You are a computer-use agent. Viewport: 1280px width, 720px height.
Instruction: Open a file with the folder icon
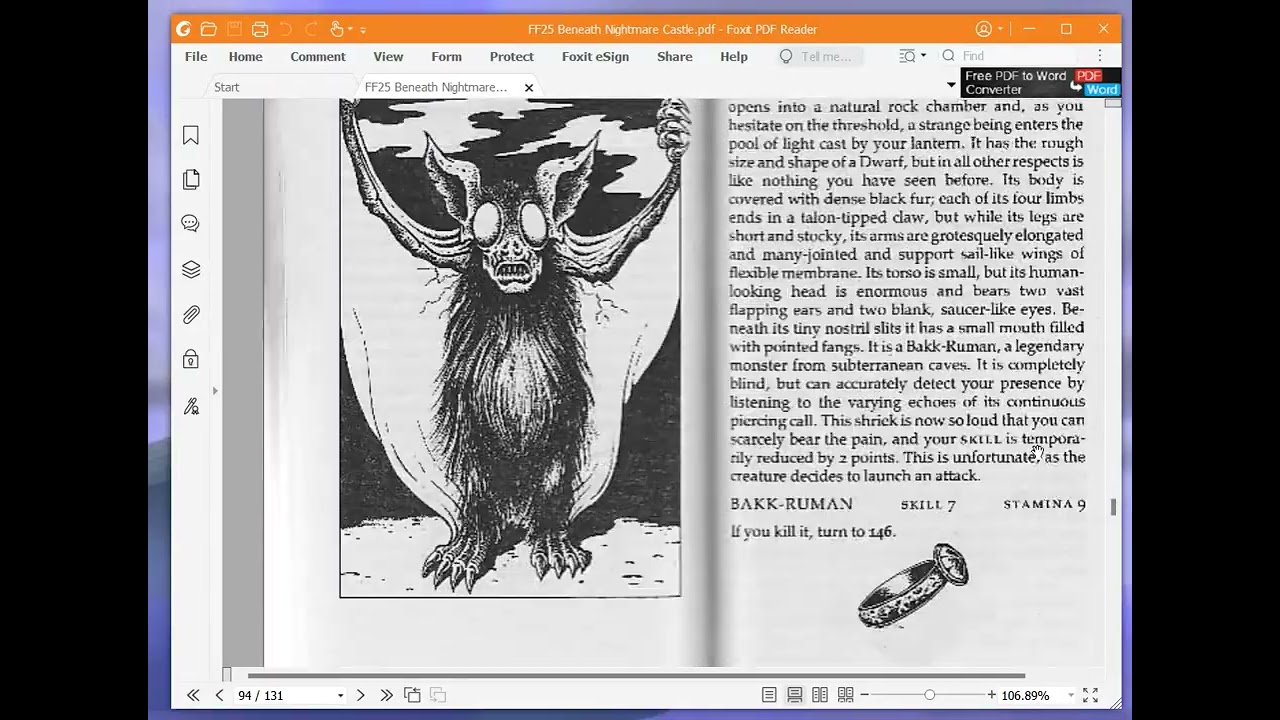(208, 29)
